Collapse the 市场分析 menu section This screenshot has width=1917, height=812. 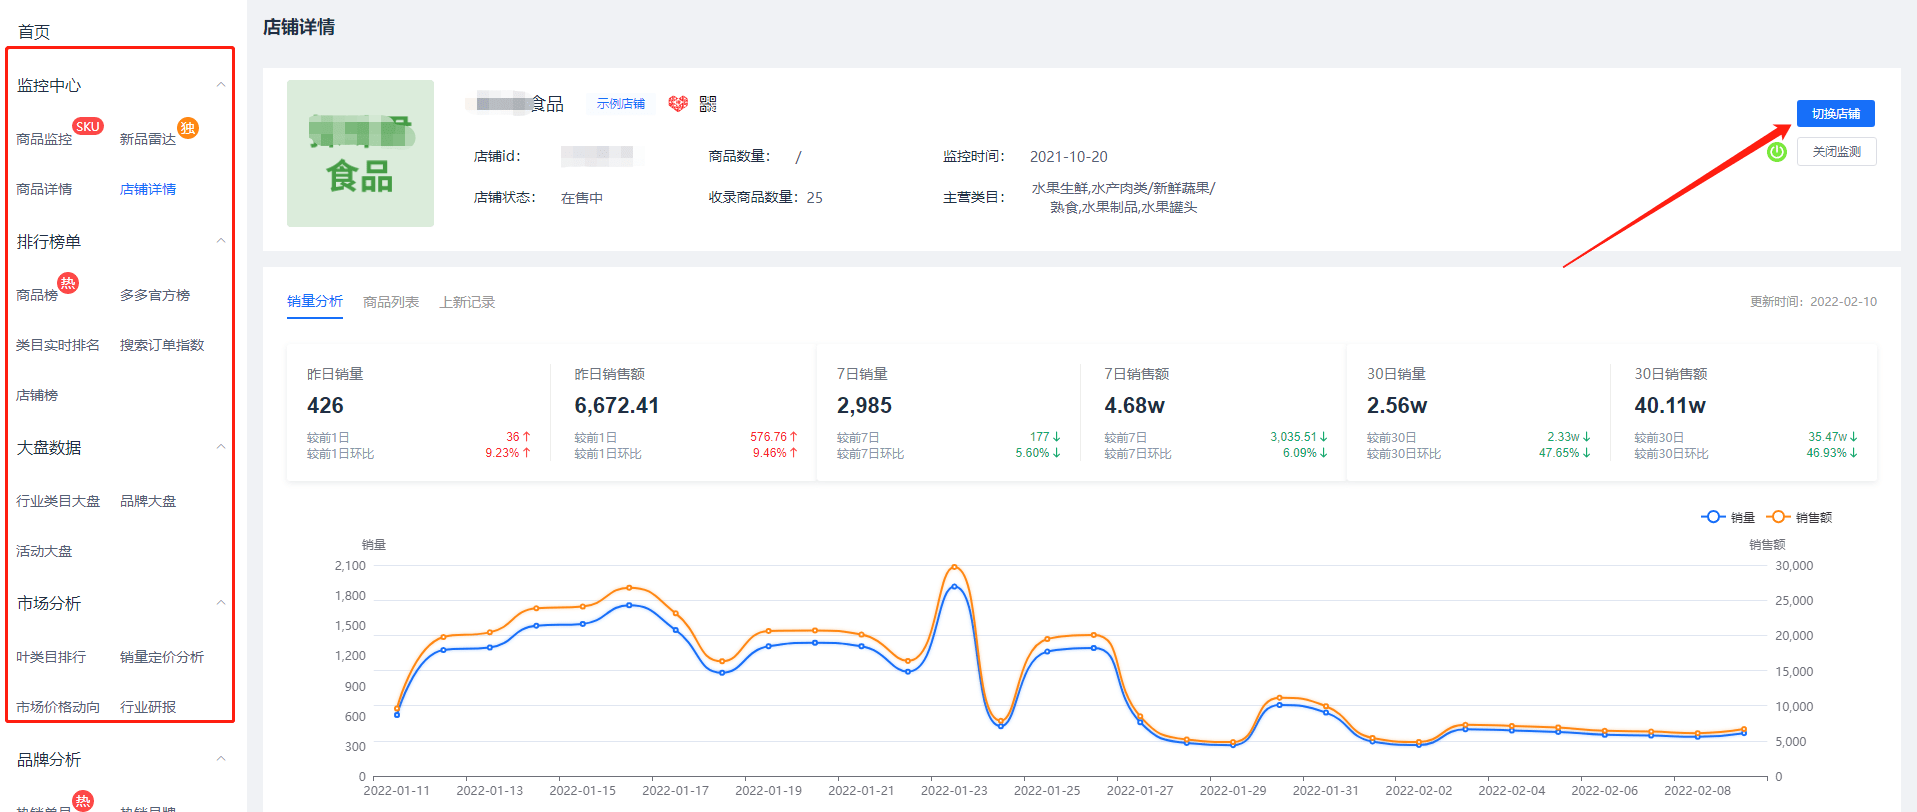point(221,603)
